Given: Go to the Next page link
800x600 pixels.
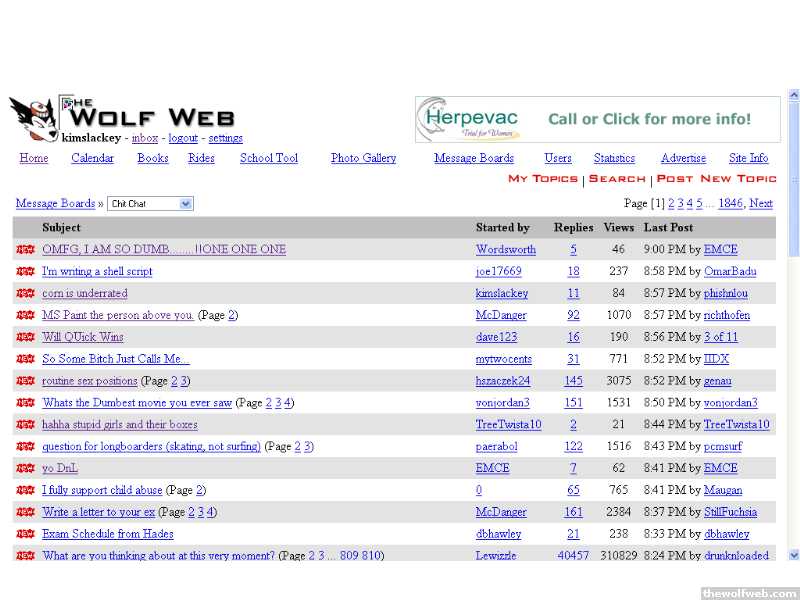Looking at the screenshot, I should [x=761, y=204].
